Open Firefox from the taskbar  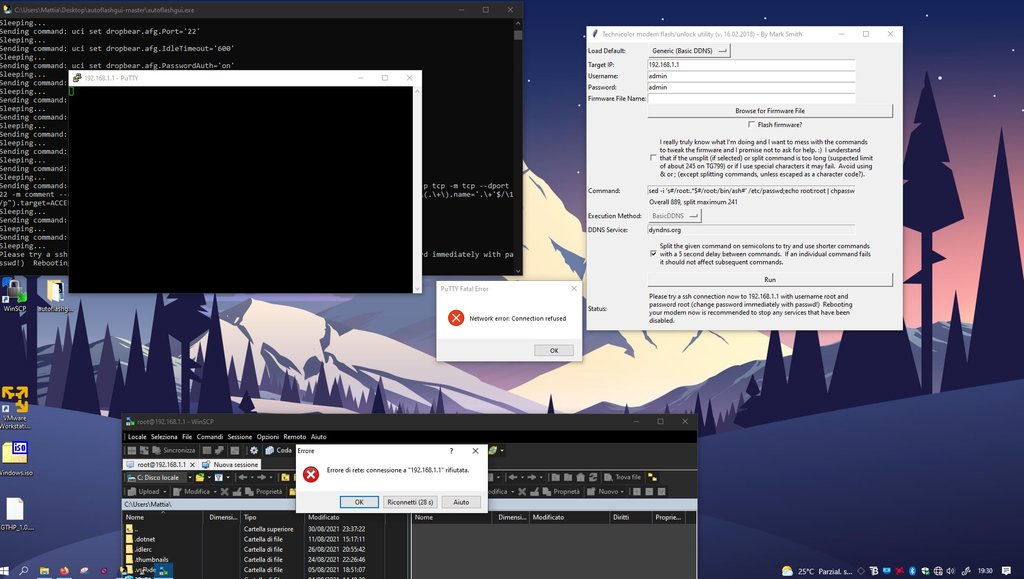(x=64, y=571)
